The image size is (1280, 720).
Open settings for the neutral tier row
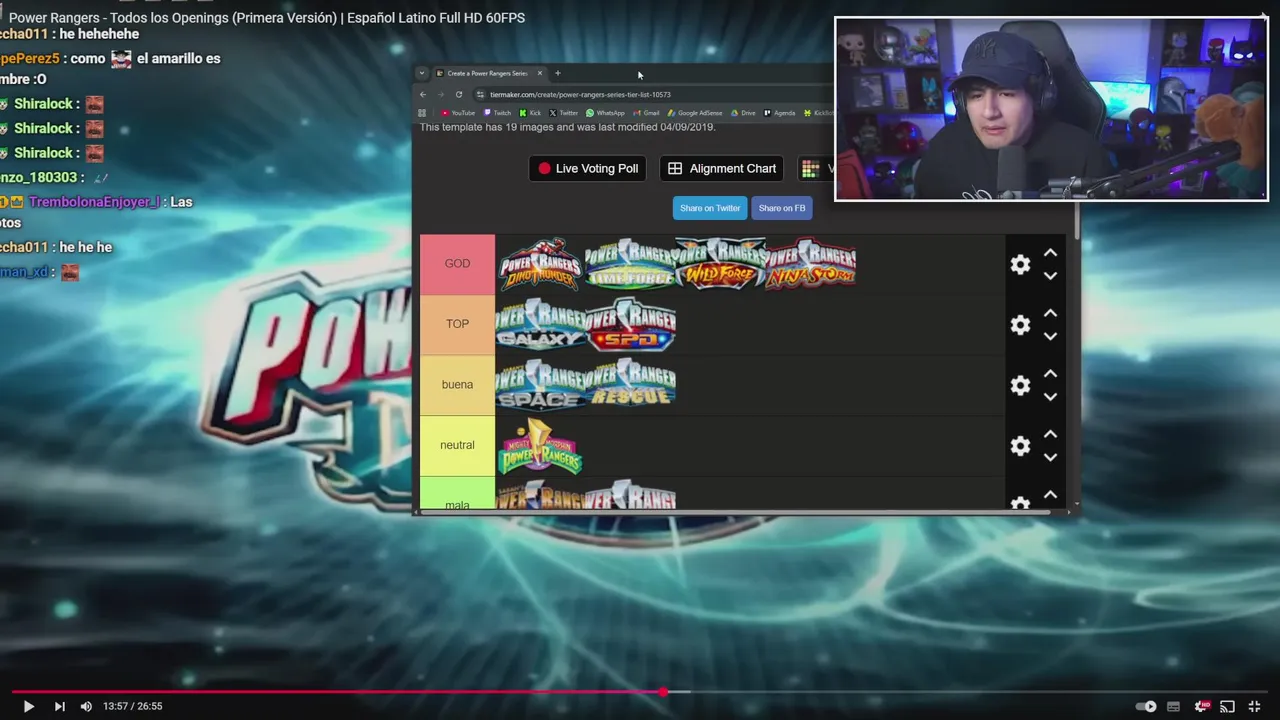tap(1020, 446)
